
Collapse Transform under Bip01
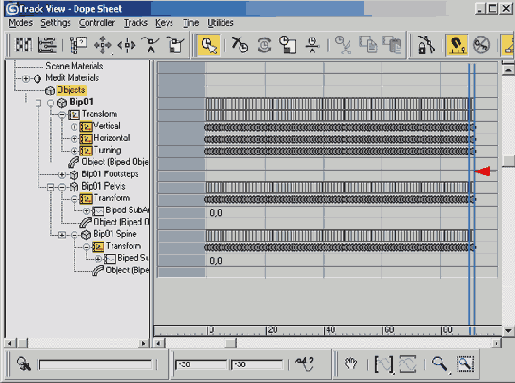62,115
